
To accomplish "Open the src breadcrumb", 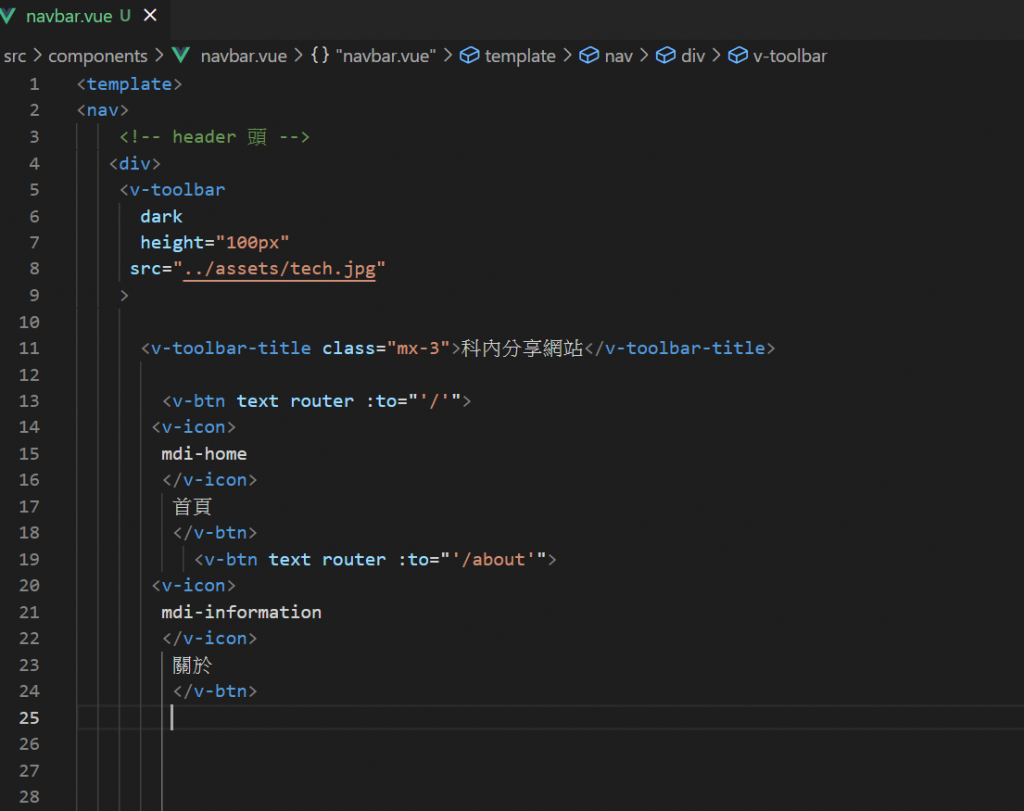I will pos(14,56).
